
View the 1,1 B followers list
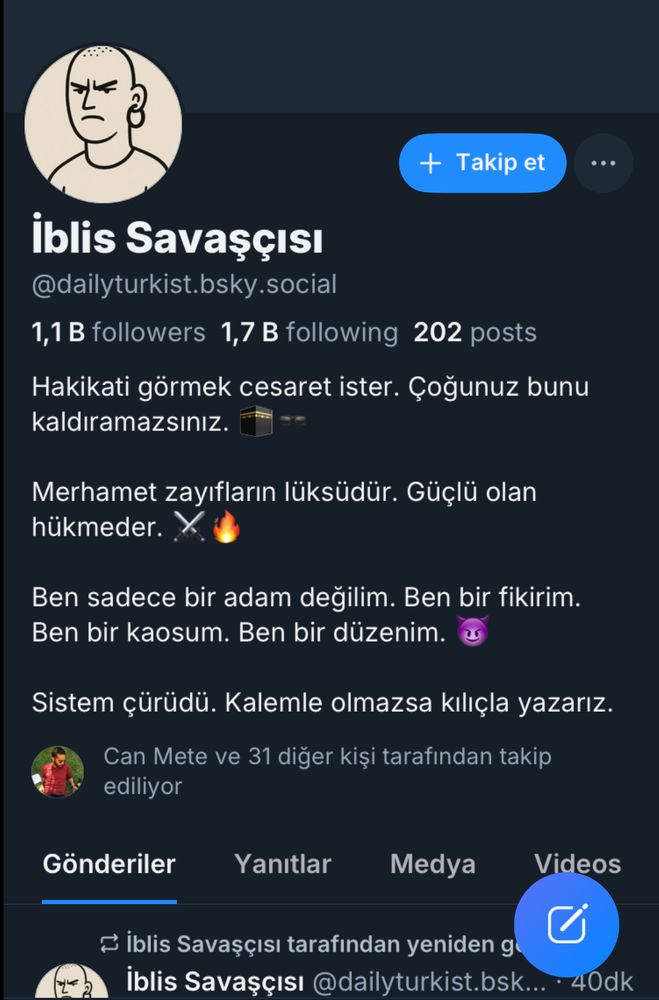click(x=119, y=333)
